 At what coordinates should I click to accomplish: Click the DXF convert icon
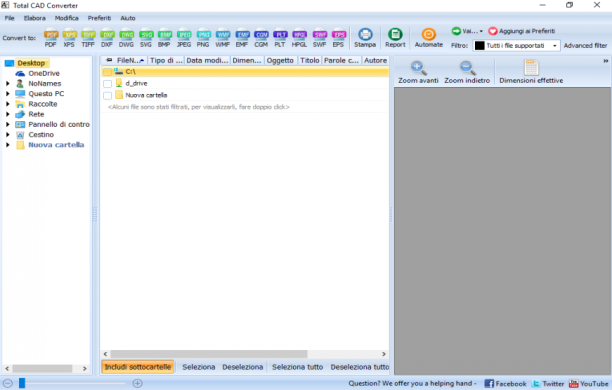[107, 38]
